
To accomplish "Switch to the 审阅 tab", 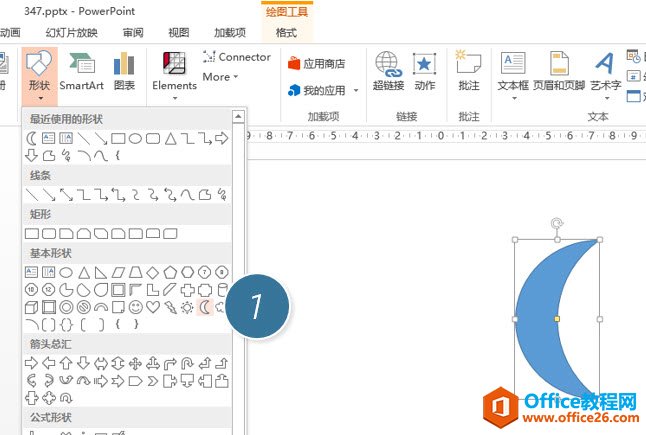I will (133, 33).
